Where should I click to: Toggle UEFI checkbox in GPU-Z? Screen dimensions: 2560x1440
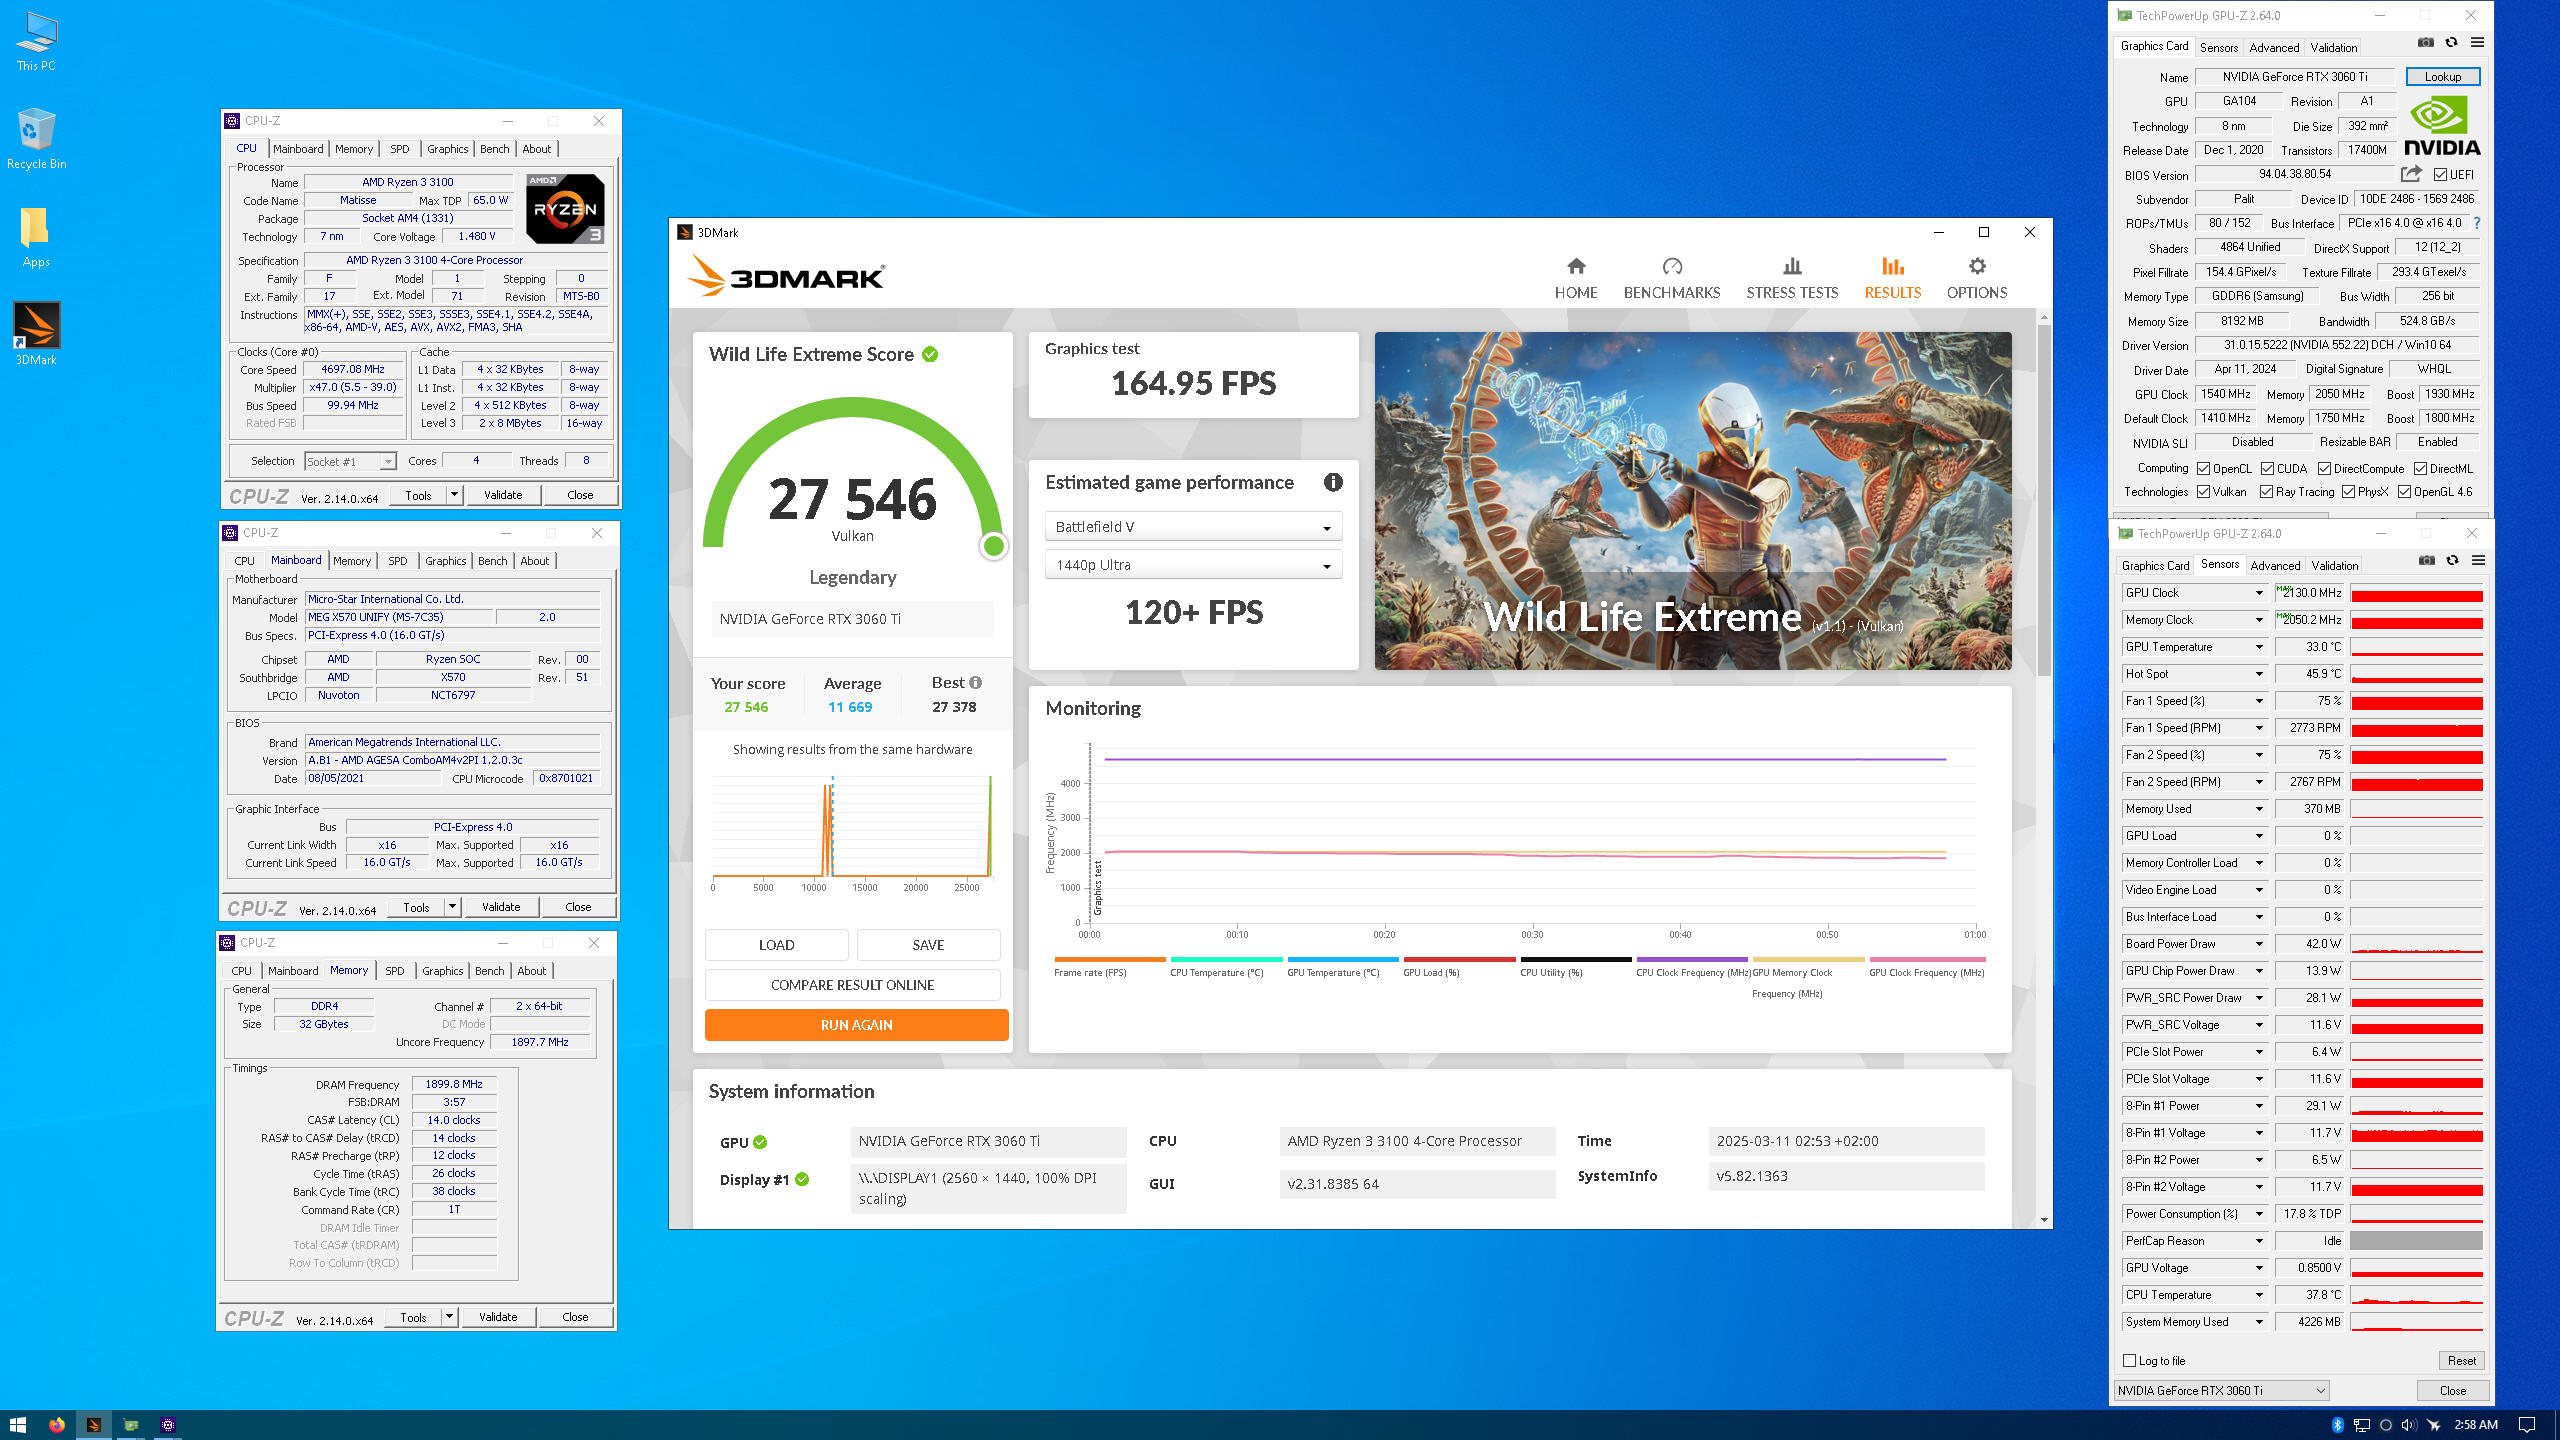(x=2440, y=175)
